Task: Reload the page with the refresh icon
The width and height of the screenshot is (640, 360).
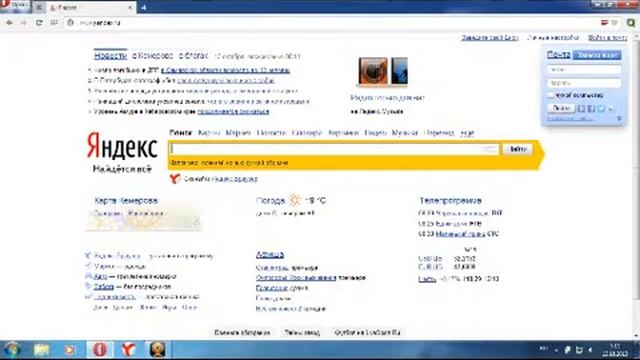Action: pos(39,23)
